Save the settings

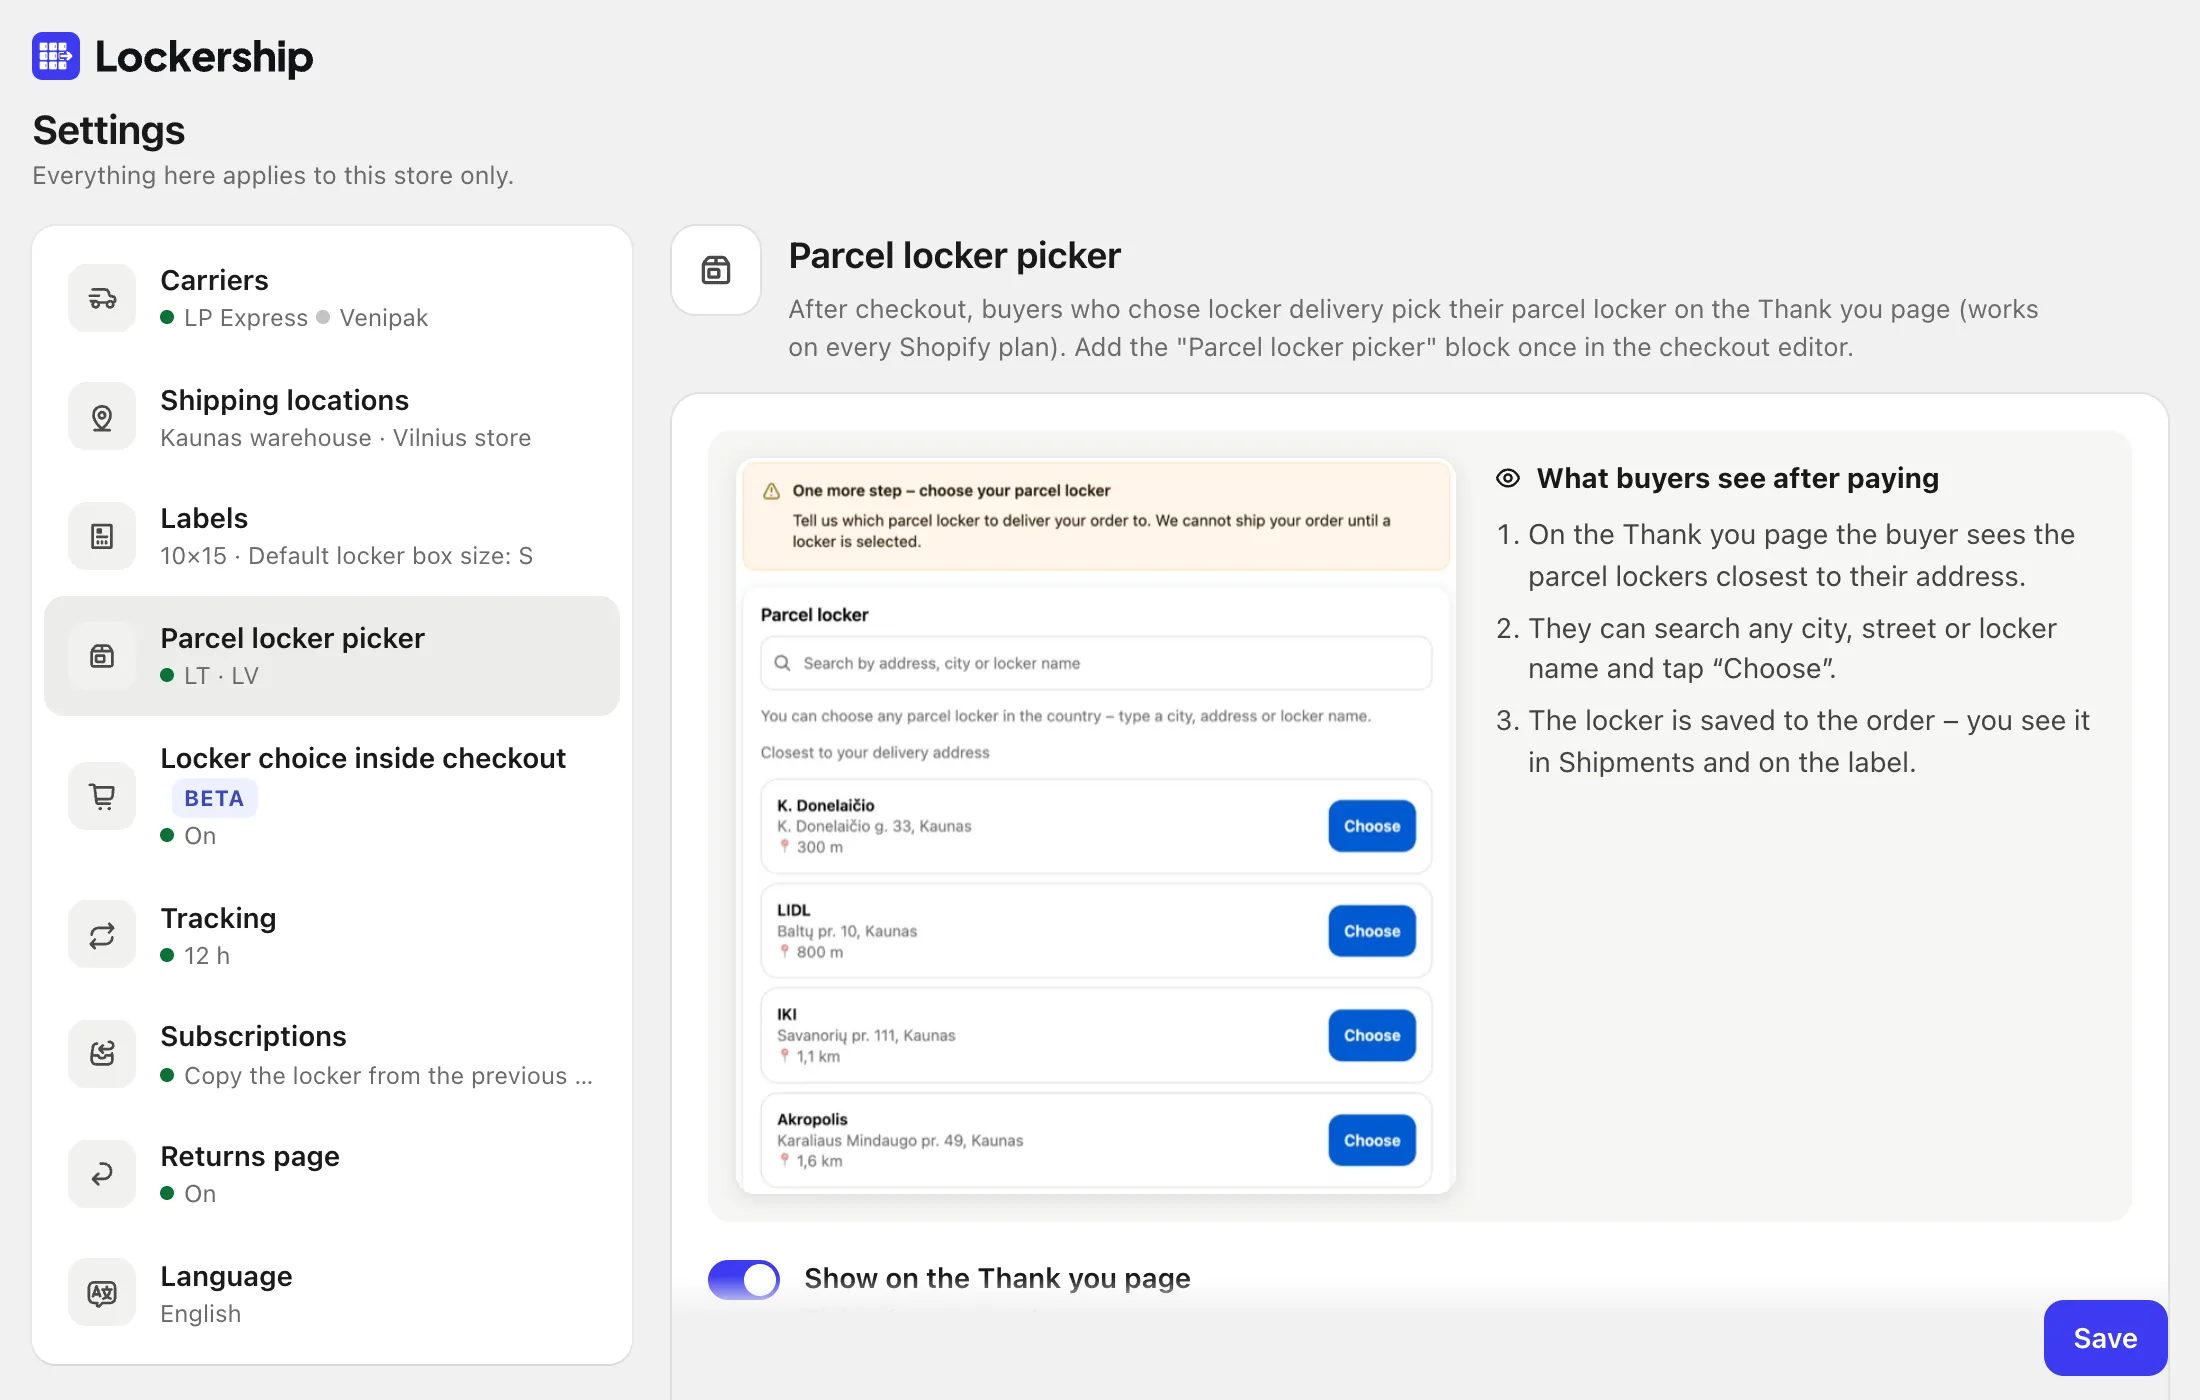click(x=2105, y=1338)
